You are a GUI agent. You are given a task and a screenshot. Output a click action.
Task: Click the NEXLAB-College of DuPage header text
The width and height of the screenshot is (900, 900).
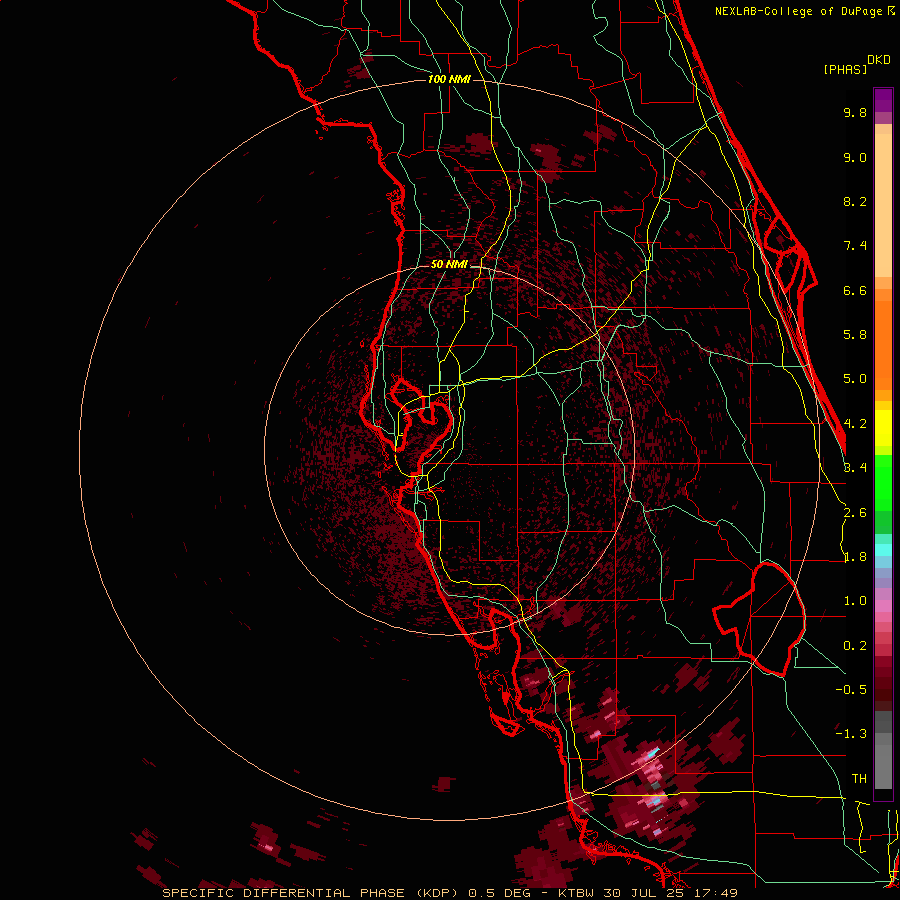pos(798,11)
